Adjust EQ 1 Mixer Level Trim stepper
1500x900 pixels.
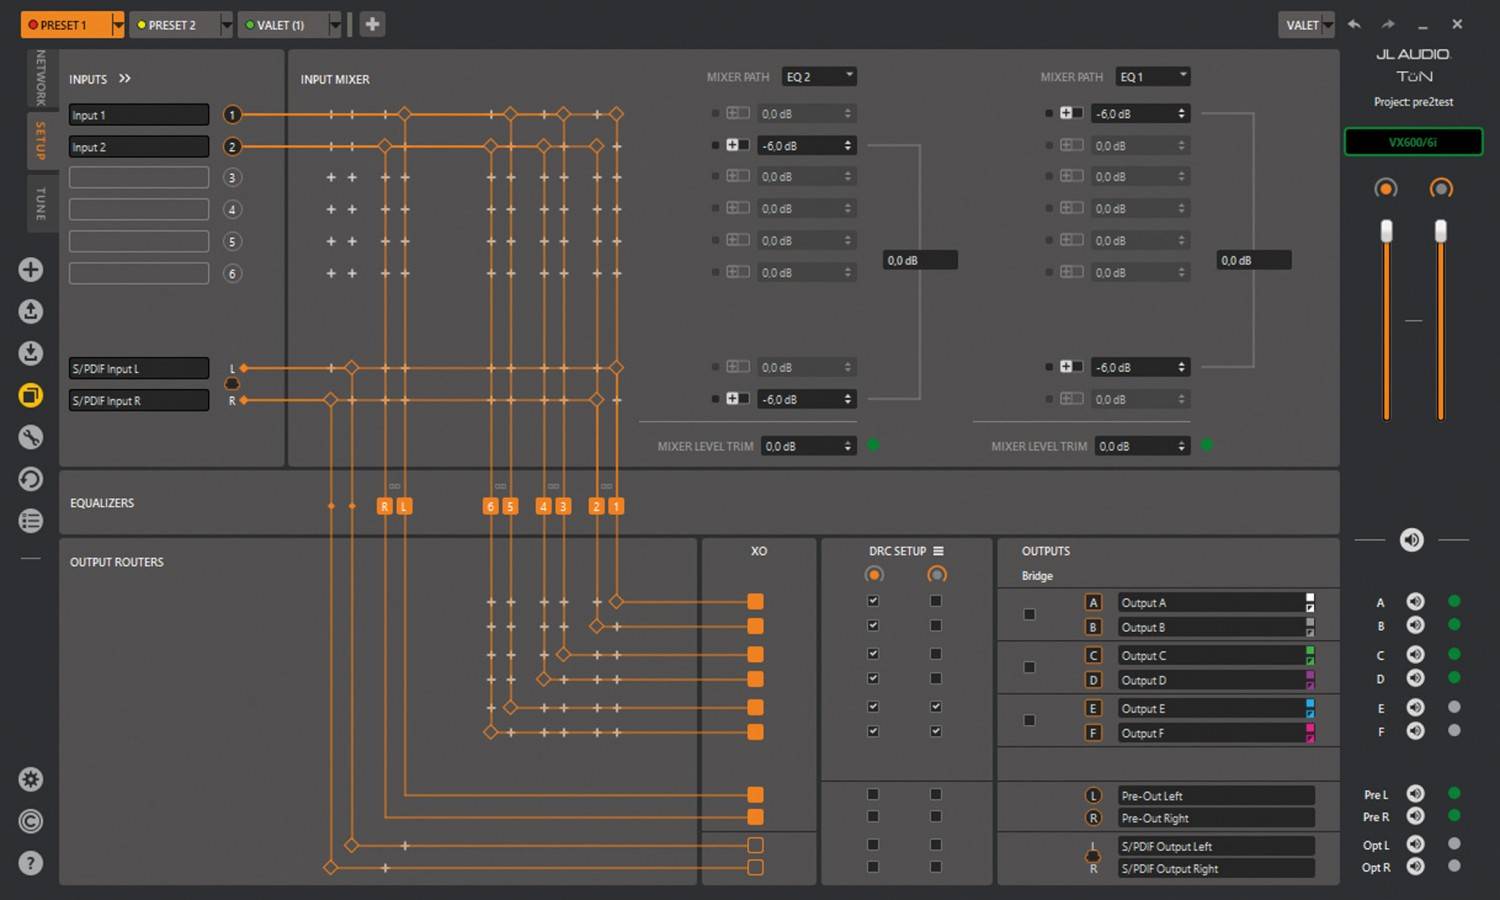[x=1181, y=446]
